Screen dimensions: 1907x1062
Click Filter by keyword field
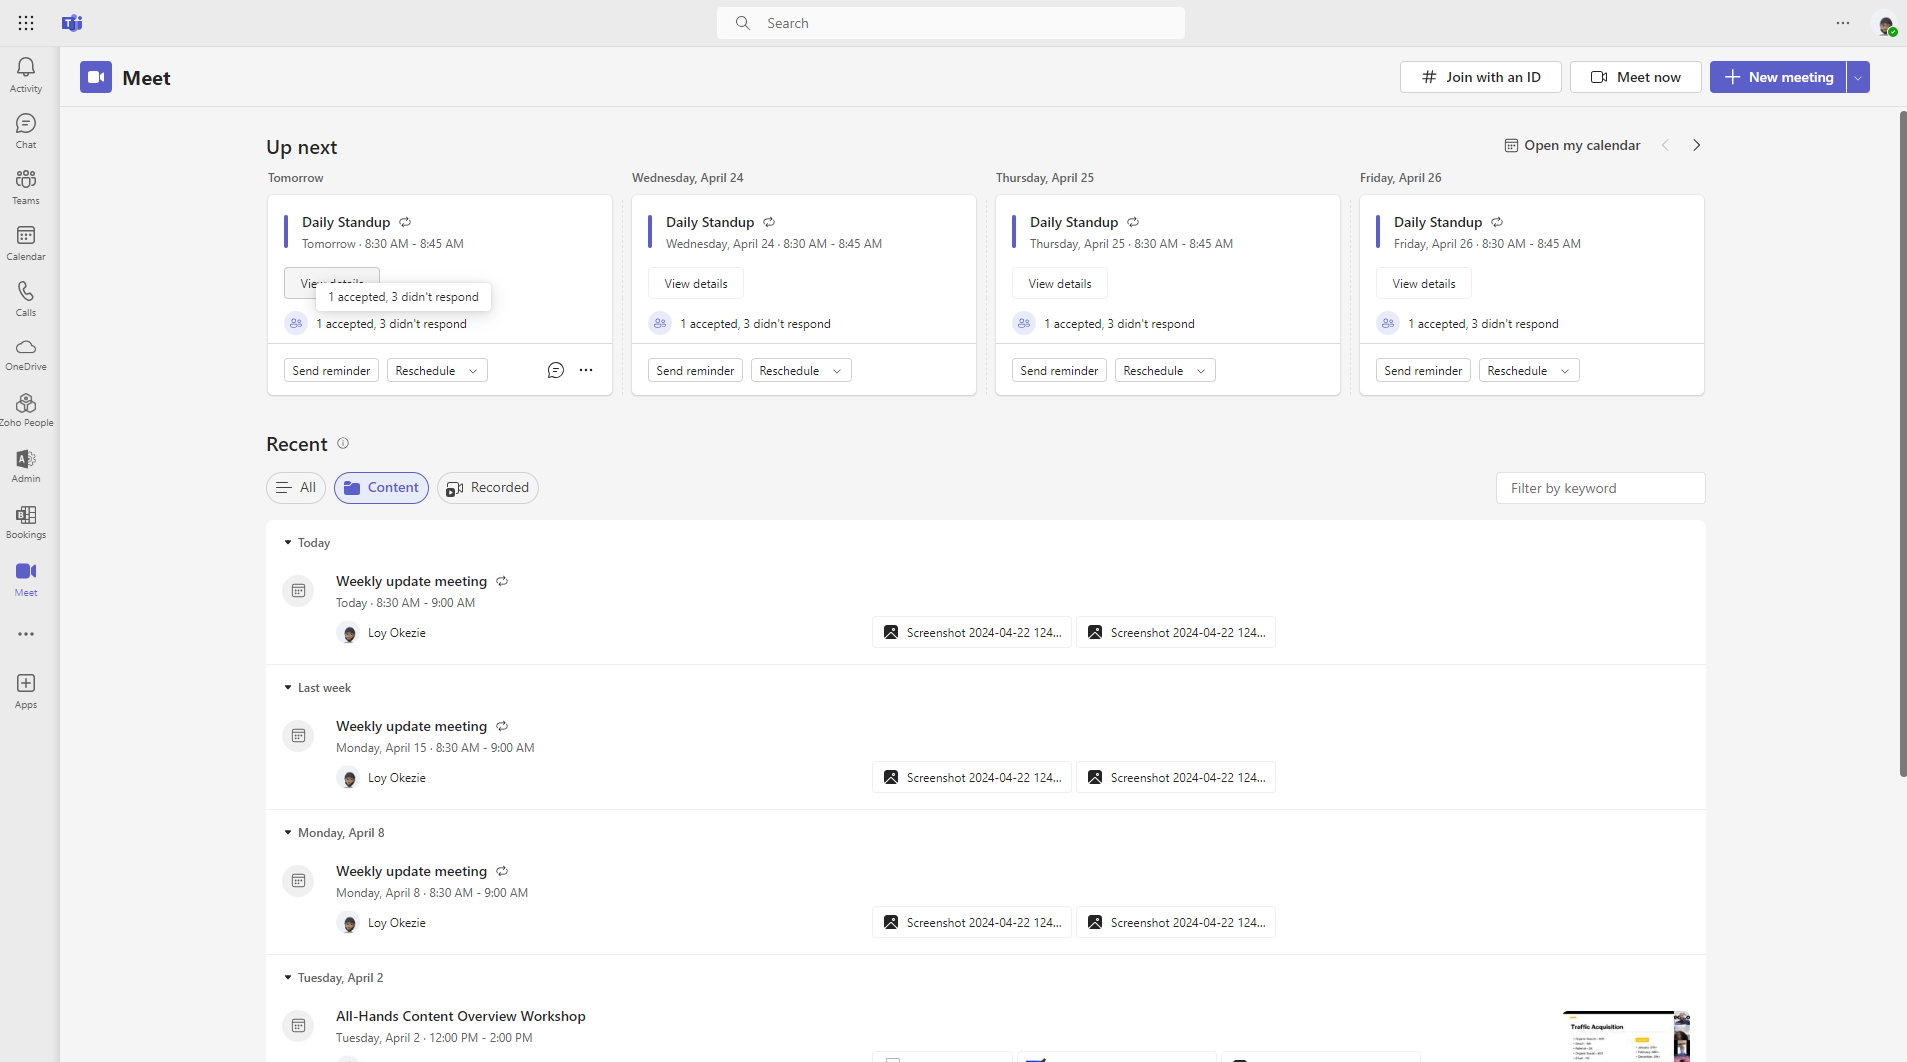click(x=1601, y=488)
